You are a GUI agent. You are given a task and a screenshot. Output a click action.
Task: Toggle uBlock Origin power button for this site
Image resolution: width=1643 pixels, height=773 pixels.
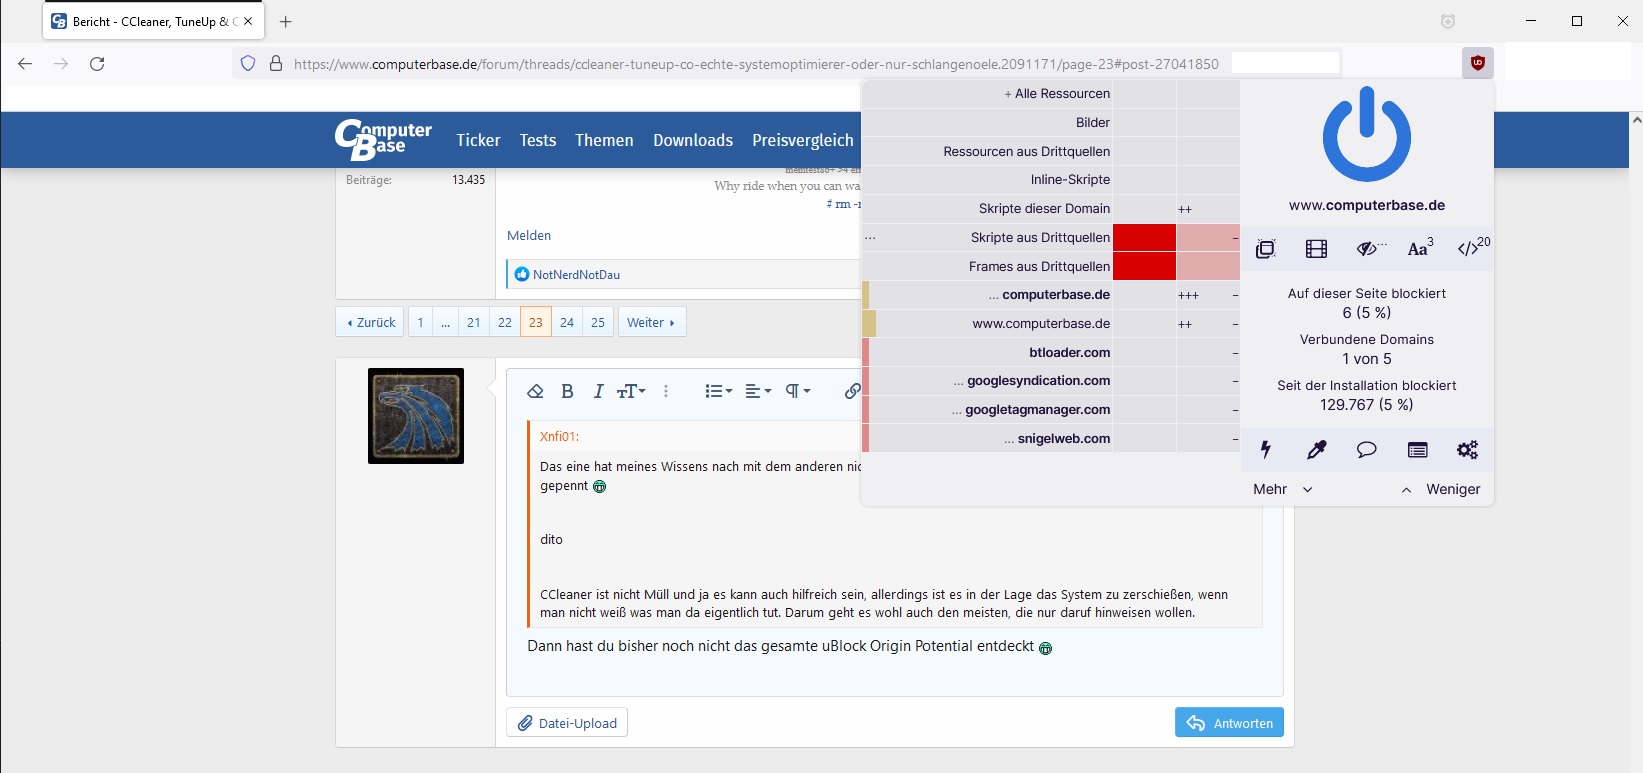1366,134
